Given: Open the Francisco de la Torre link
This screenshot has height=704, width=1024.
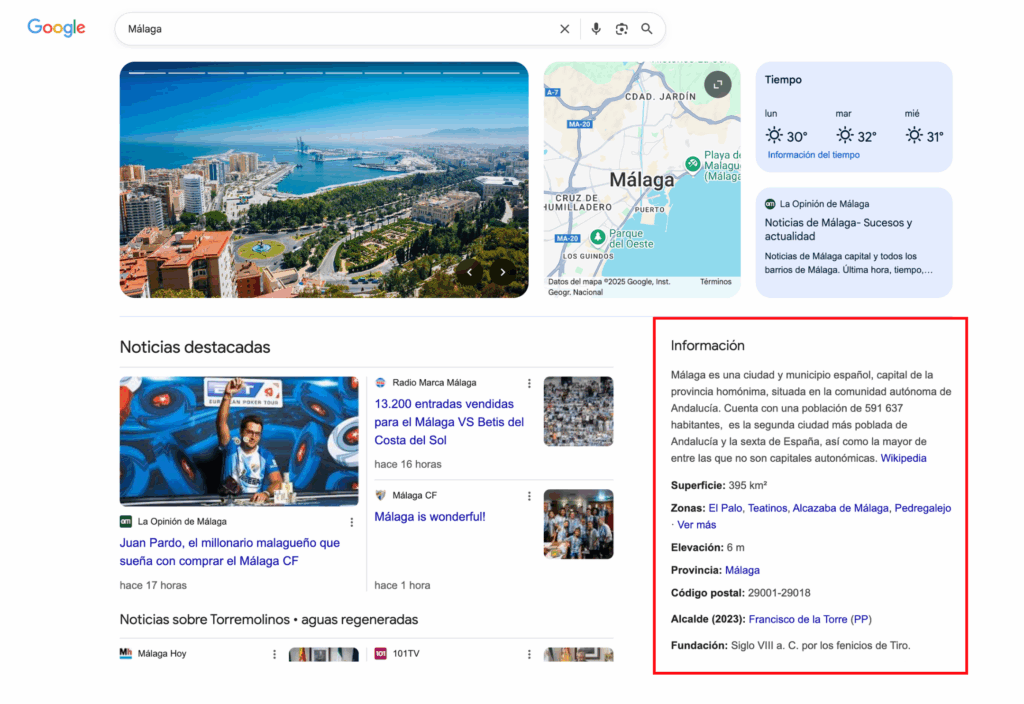Looking at the screenshot, I should click(810, 619).
